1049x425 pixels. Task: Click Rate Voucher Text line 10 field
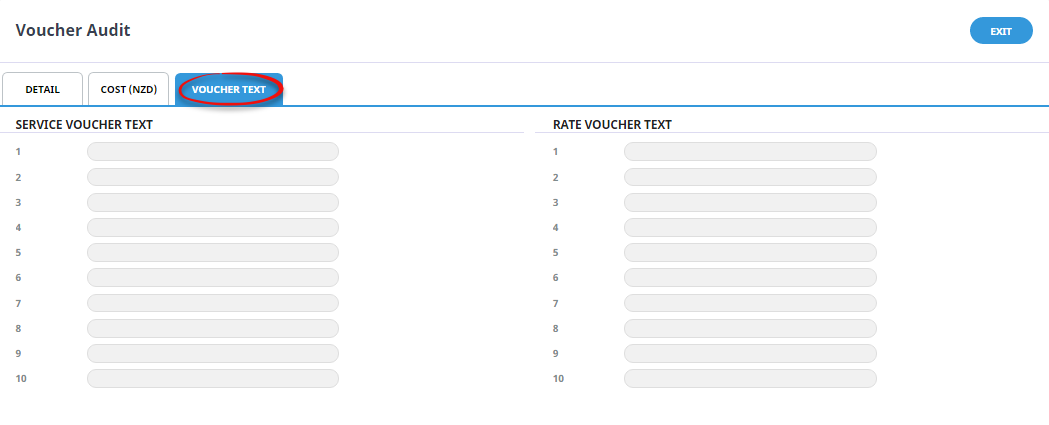point(750,378)
